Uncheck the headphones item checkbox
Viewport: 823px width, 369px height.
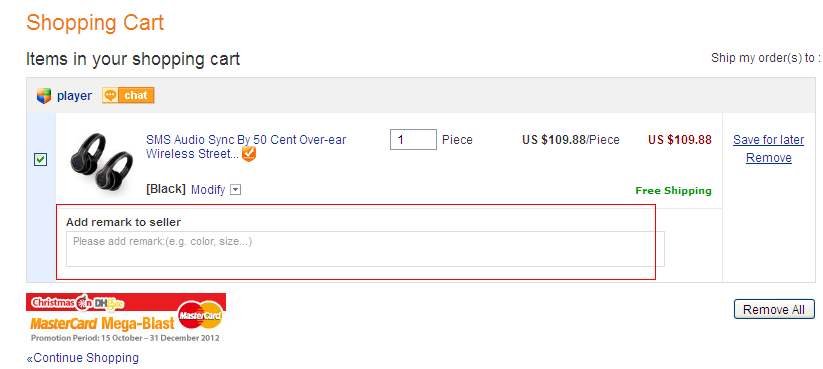pyautogui.click(x=40, y=159)
